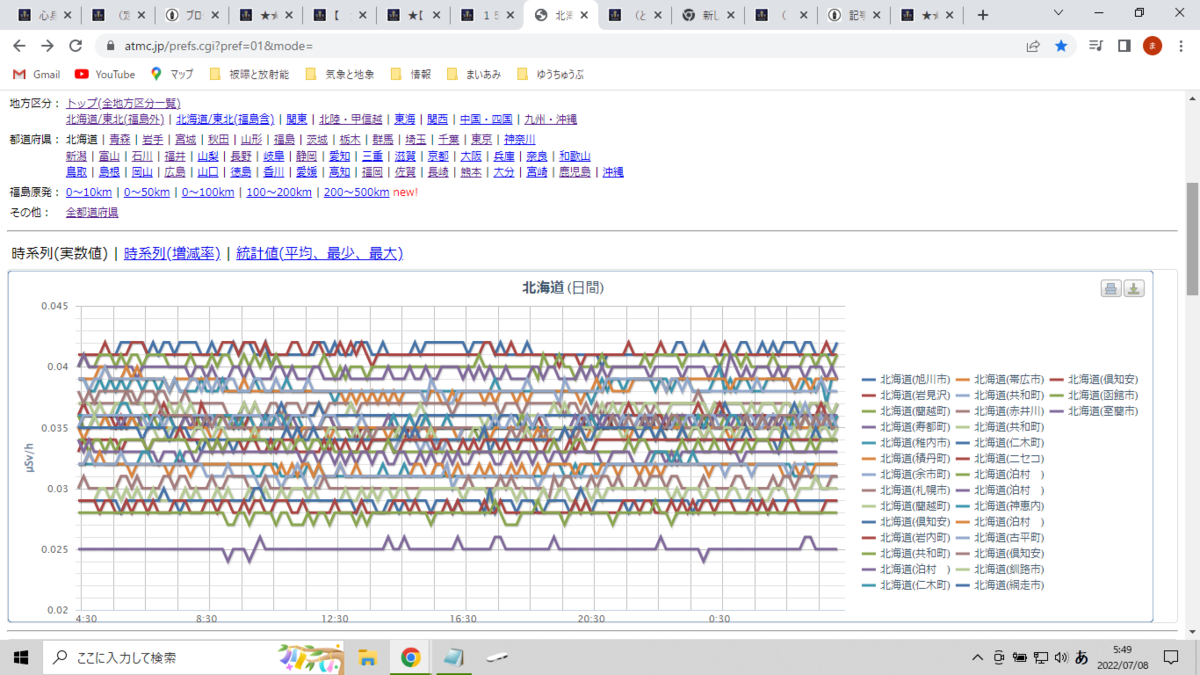Open 統計値(平均、最少、最大) view link

click(x=319, y=254)
